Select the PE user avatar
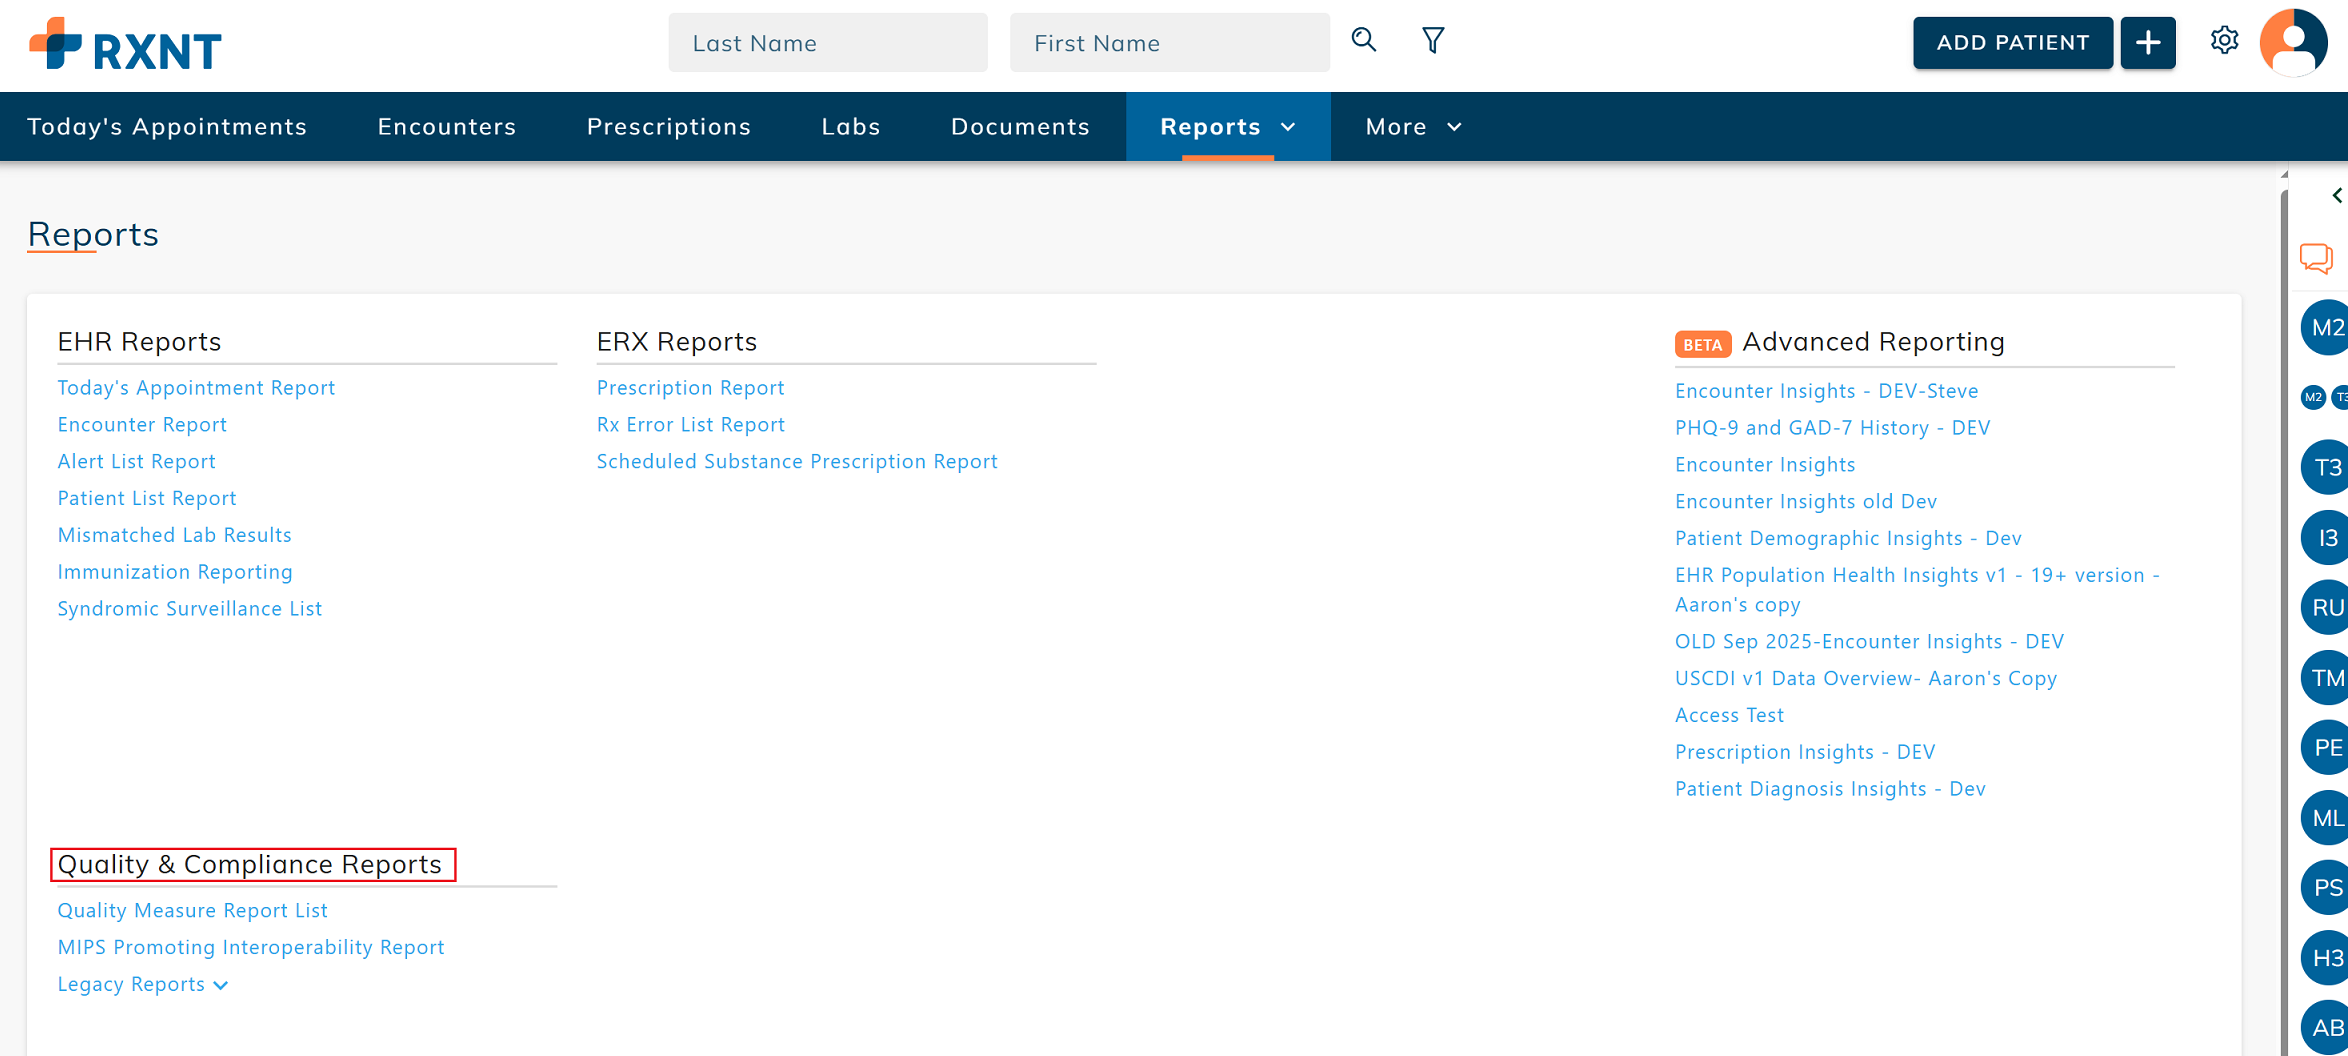The height and width of the screenshot is (1056, 2348). pos(2326,748)
